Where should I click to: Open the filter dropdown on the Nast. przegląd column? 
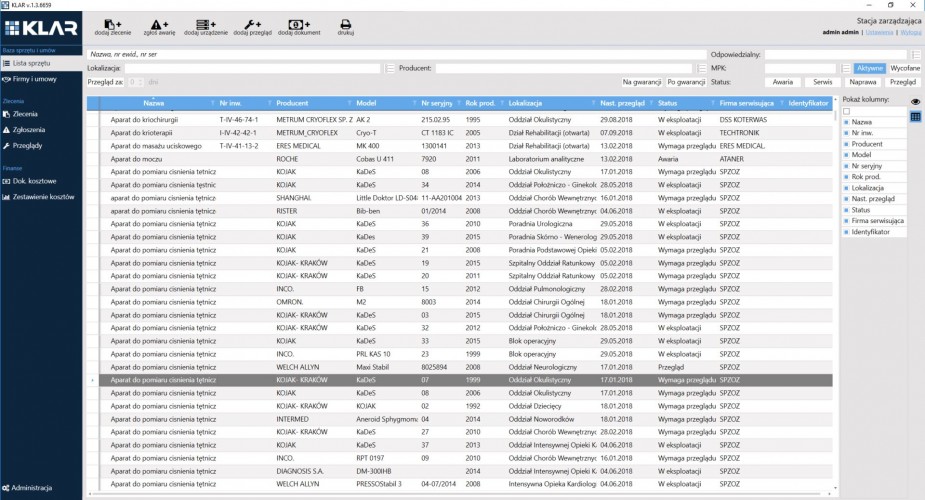pos(651,104)
